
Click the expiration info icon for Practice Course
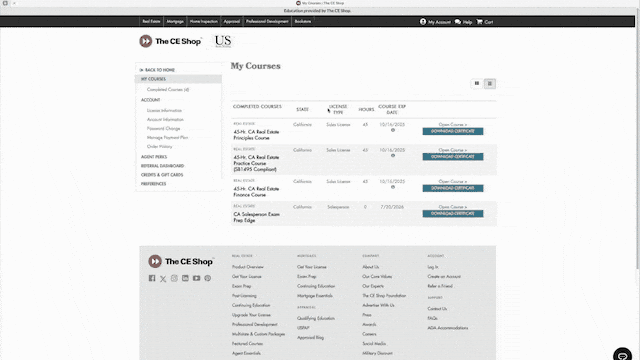tap(393, 156)
